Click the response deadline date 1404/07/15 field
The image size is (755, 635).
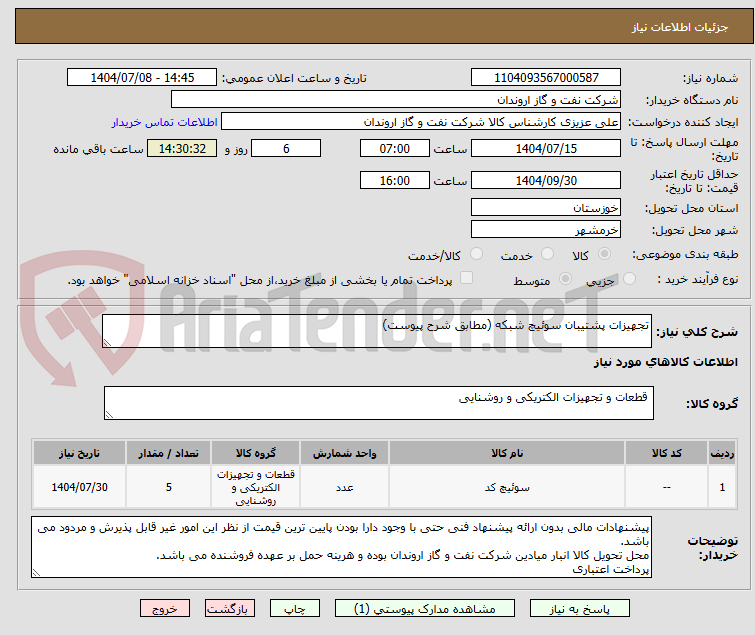point(546,148)
